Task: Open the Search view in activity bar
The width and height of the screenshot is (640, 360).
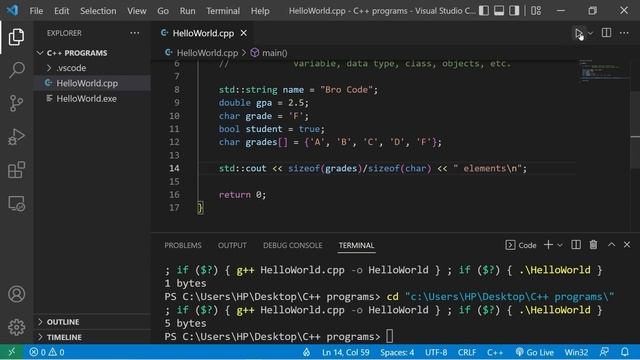Action: (16, 70)
